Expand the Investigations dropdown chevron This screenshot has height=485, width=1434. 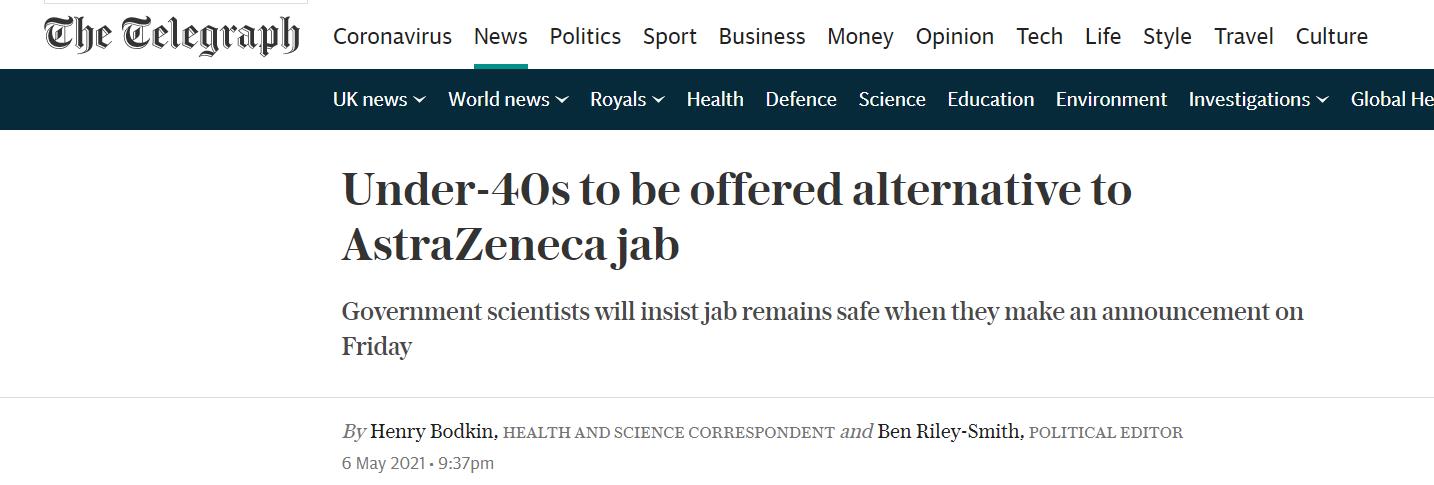tap(1322, 100)
